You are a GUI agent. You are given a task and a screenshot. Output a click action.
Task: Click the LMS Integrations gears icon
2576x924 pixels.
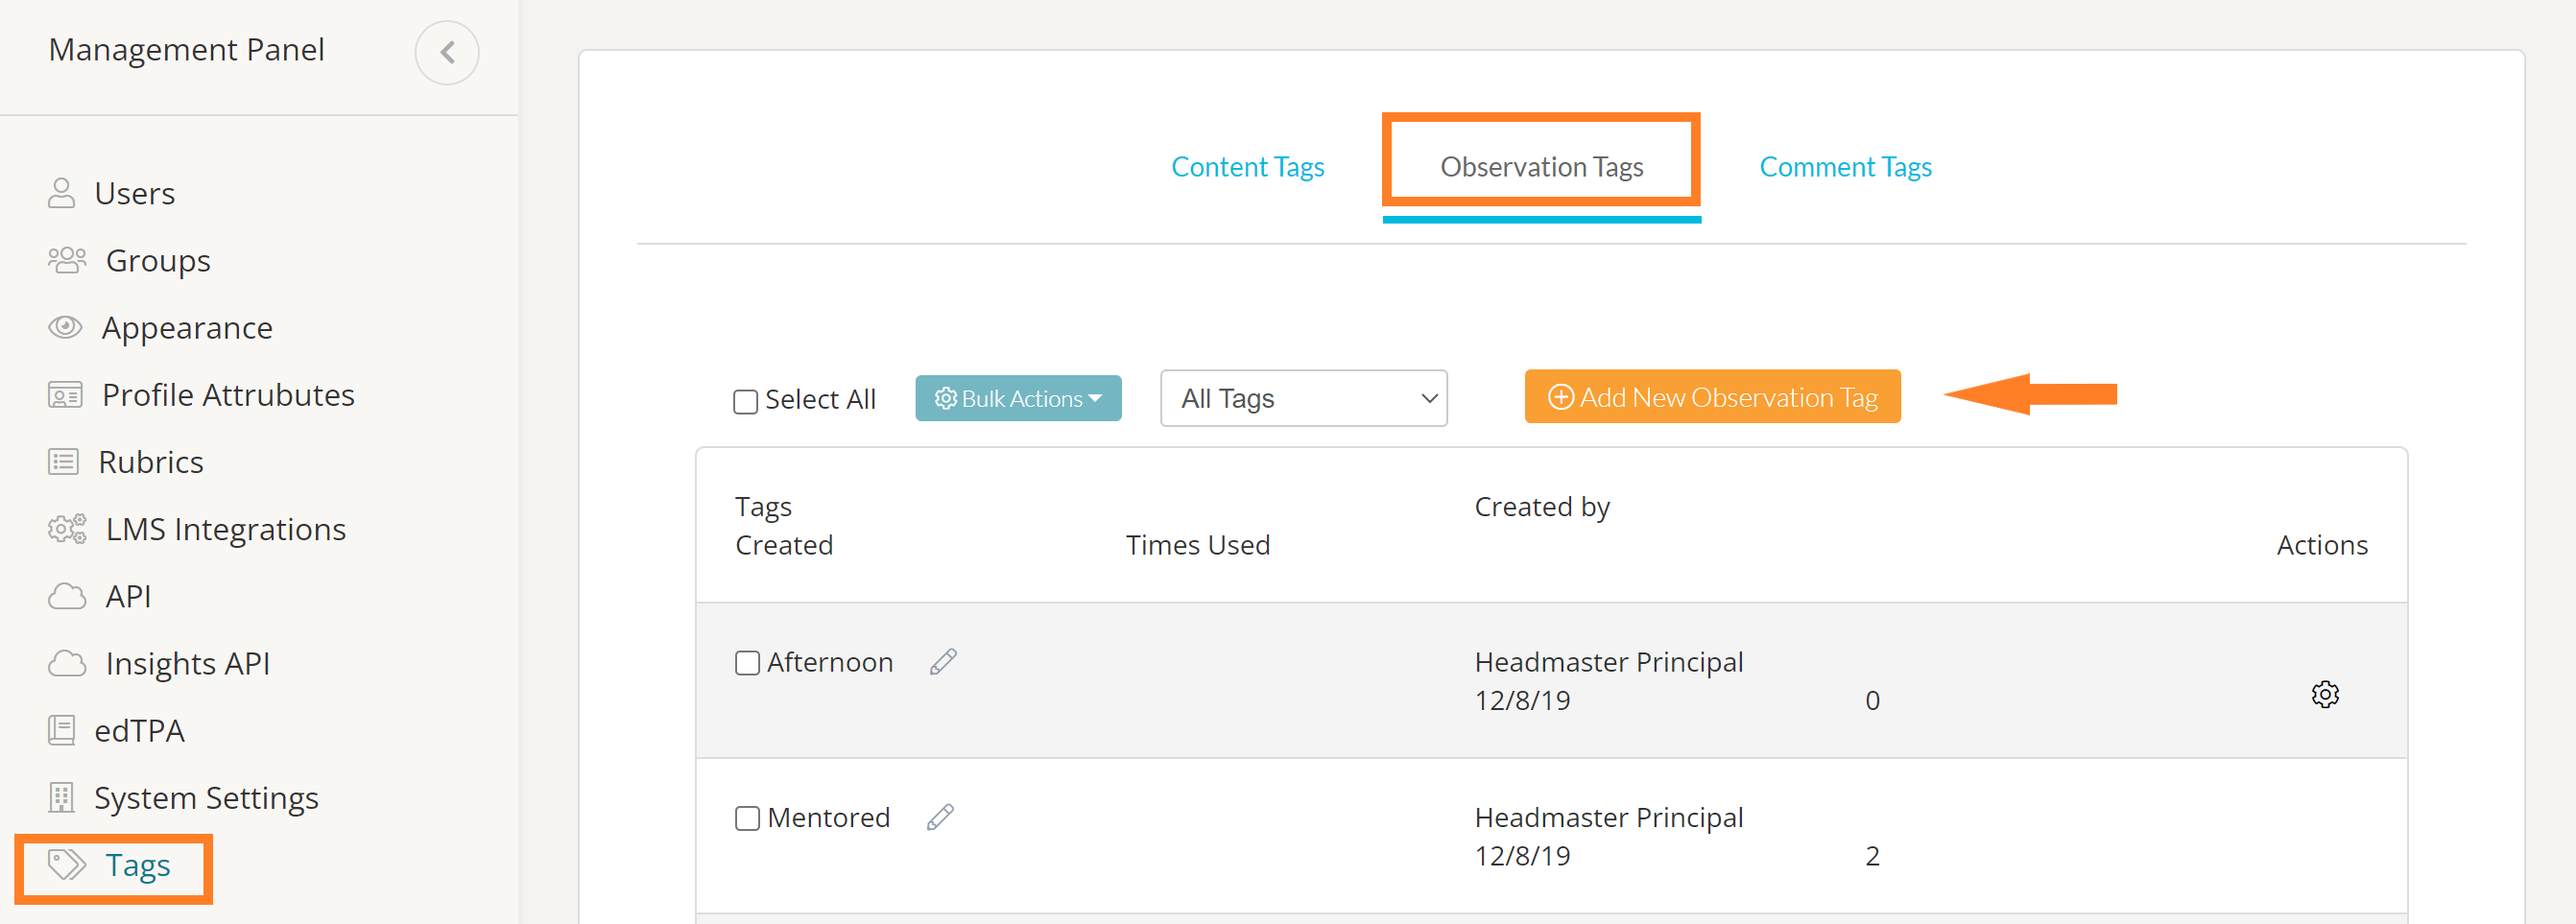(x=67, y=529)
